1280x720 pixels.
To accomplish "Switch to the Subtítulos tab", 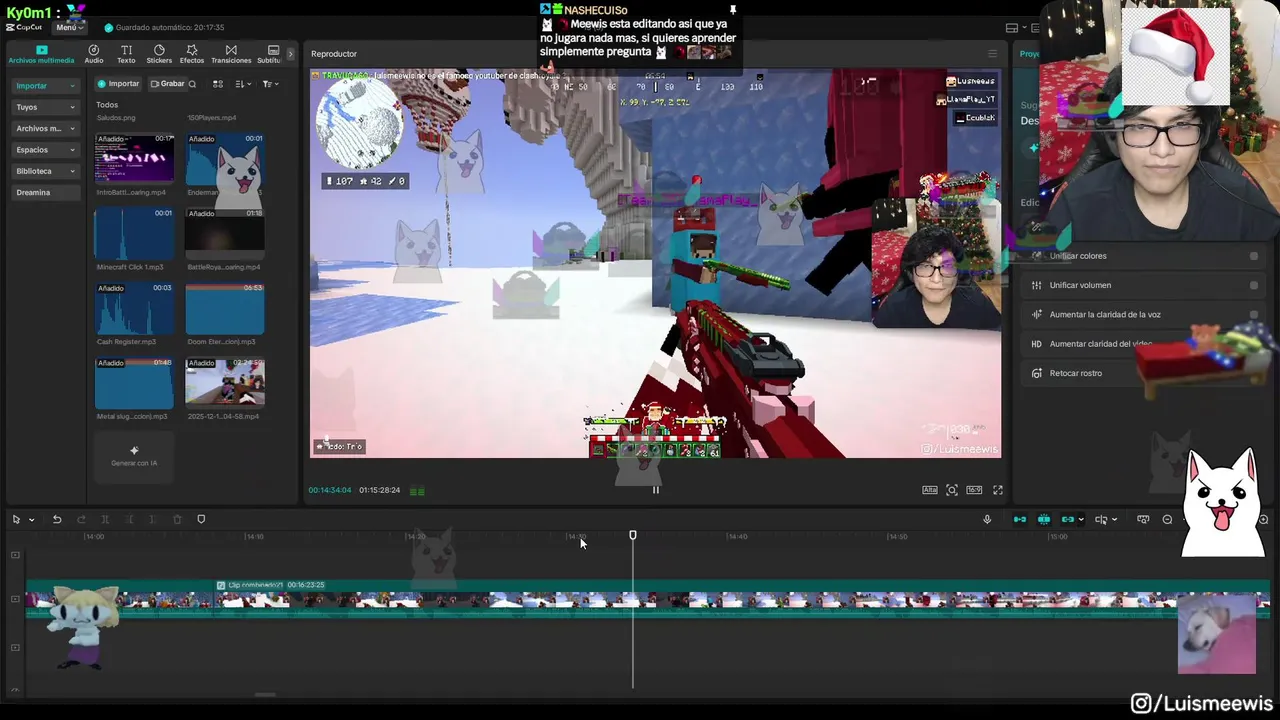I will (270, 54).
